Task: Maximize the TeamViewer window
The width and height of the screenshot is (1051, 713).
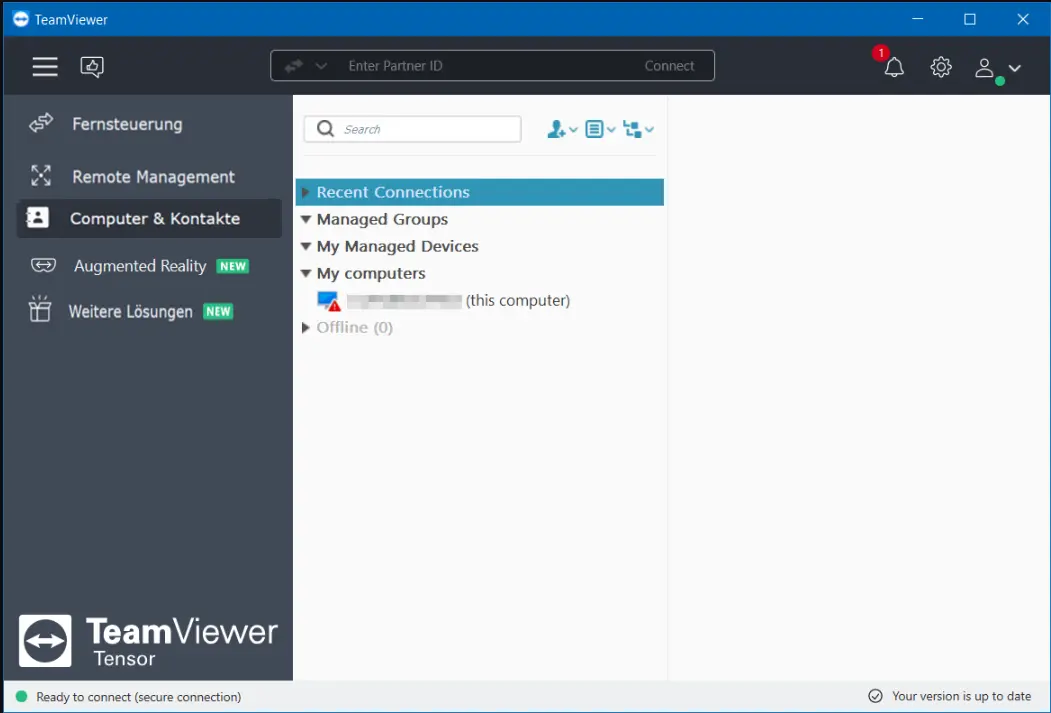Action: click(x=970, y=19)
